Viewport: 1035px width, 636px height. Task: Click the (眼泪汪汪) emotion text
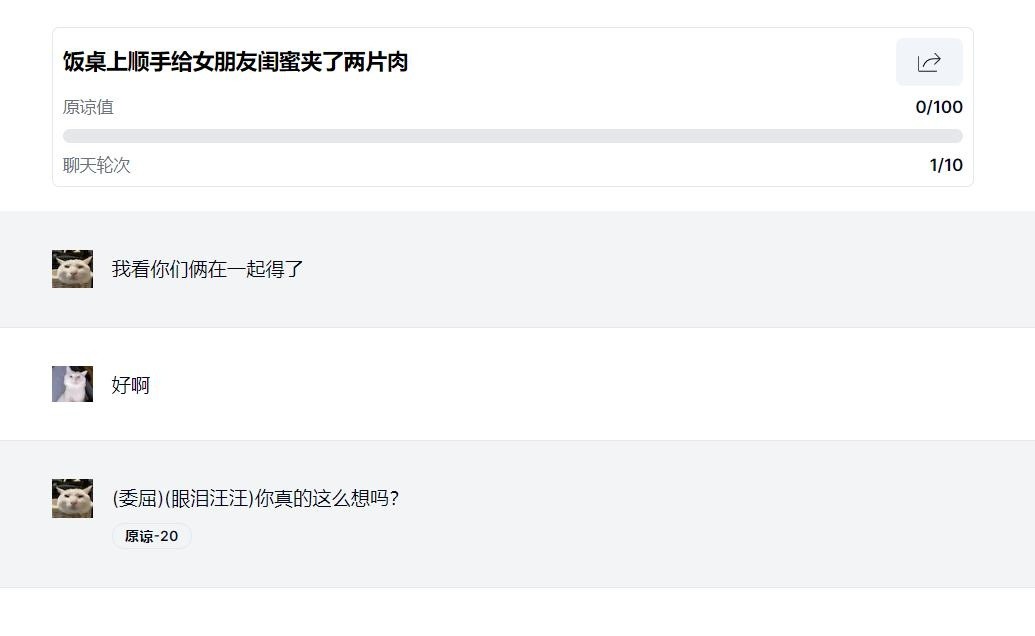[208, 498]
